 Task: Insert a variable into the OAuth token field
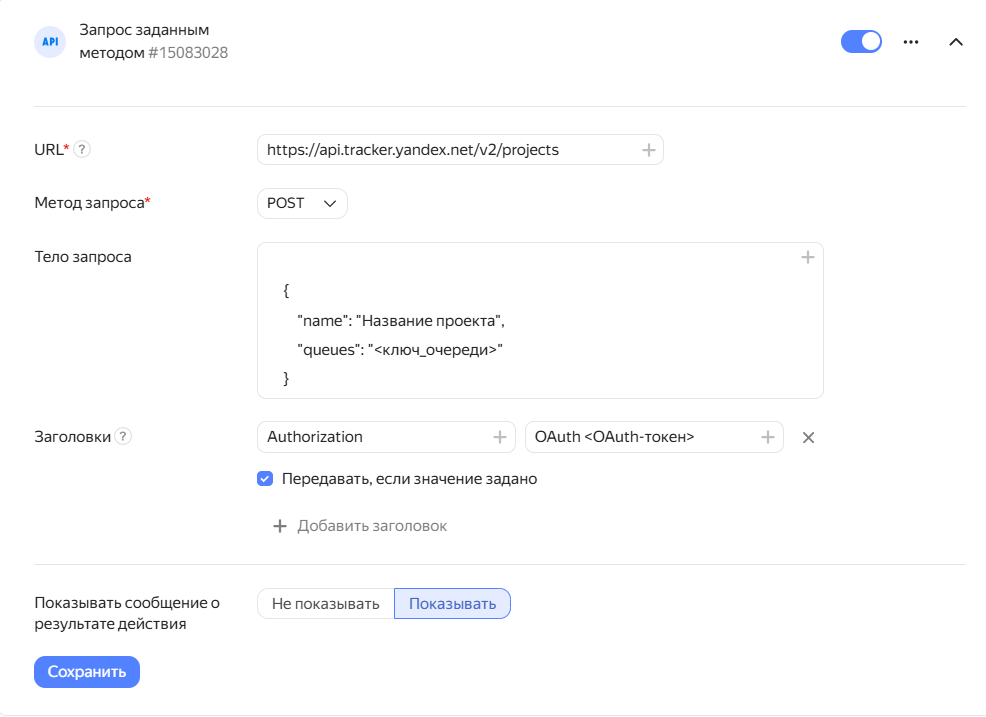click(x=766, y=436)
